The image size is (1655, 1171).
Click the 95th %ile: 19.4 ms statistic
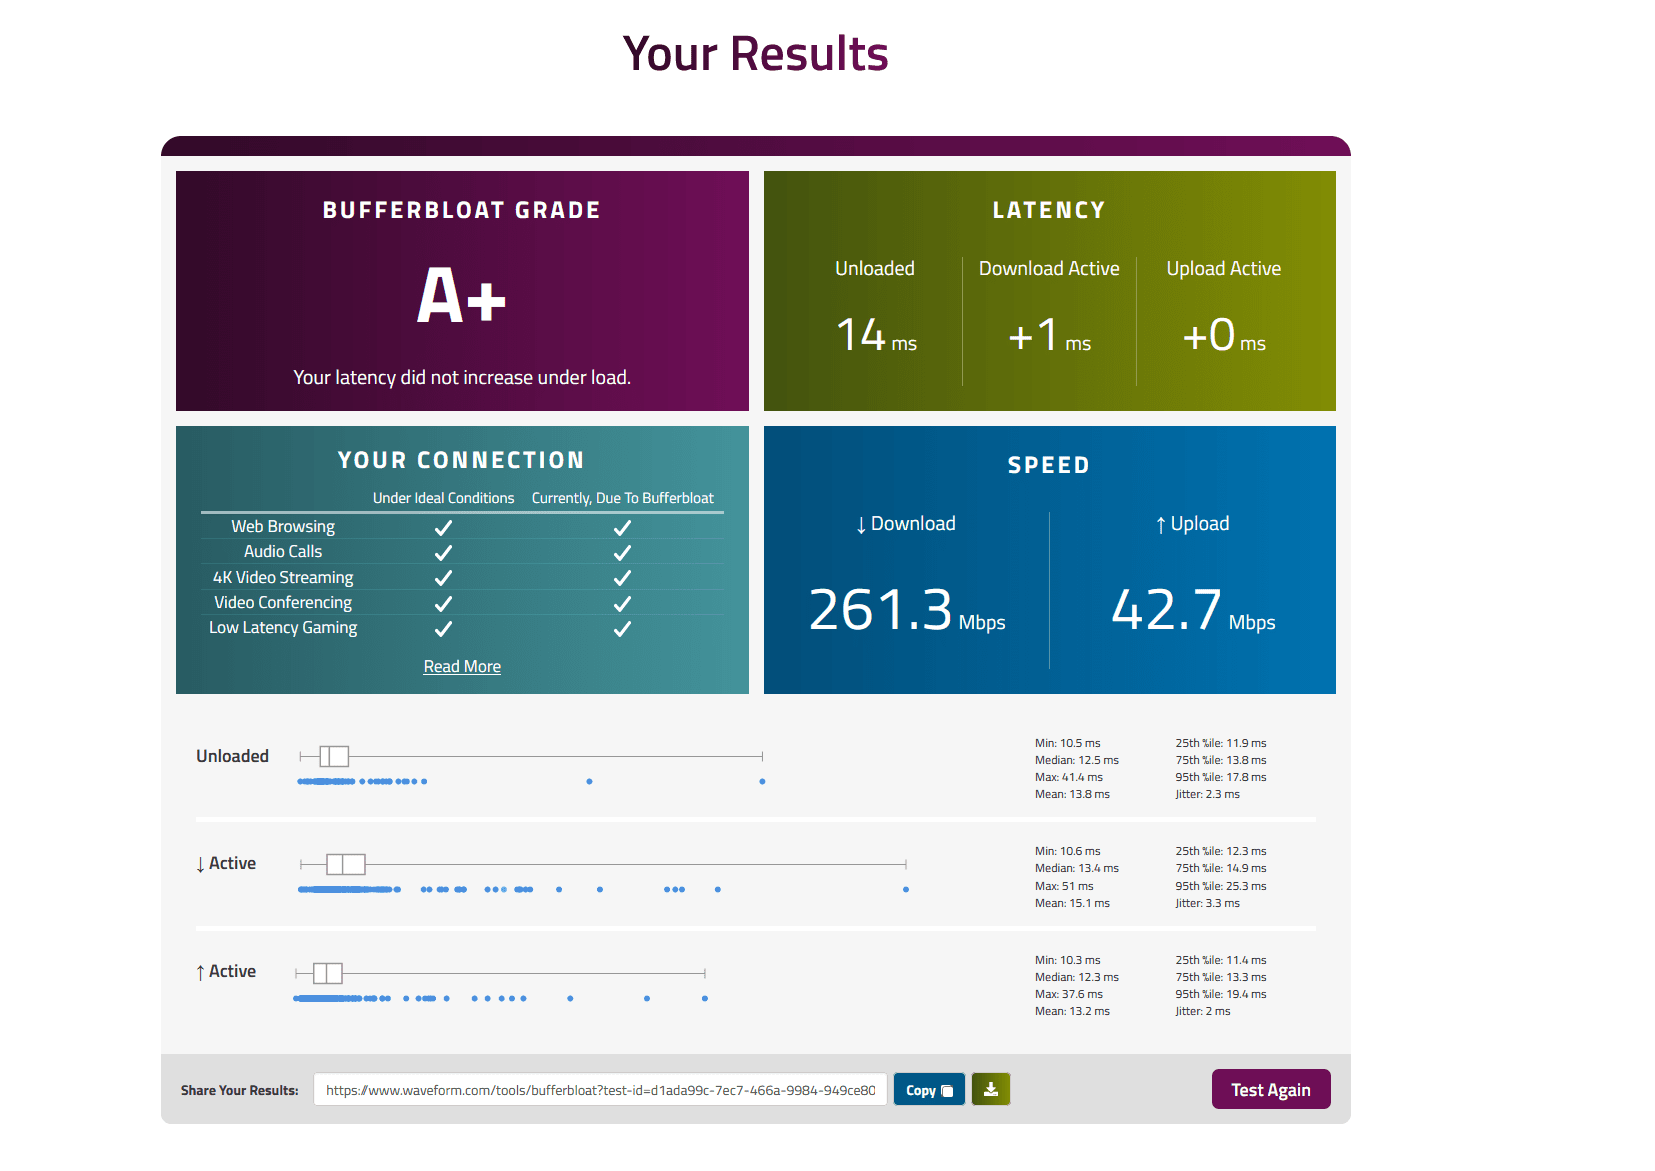1221,994
